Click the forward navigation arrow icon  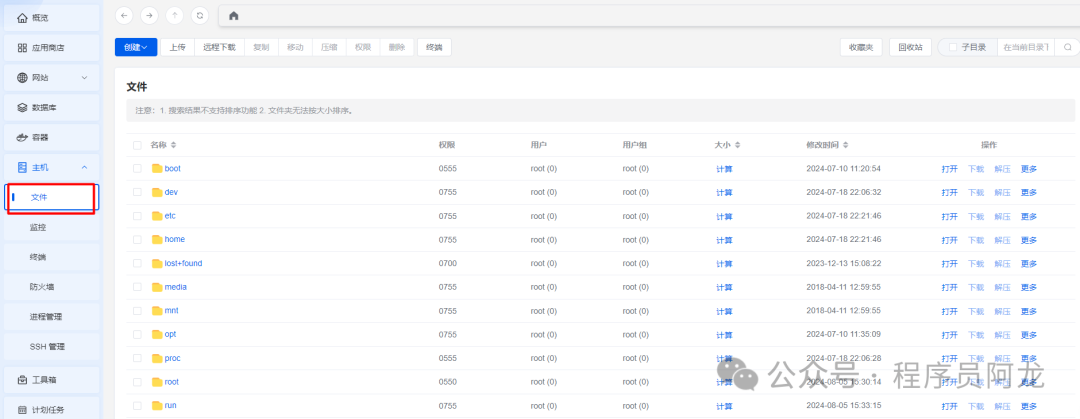[149, 15]
